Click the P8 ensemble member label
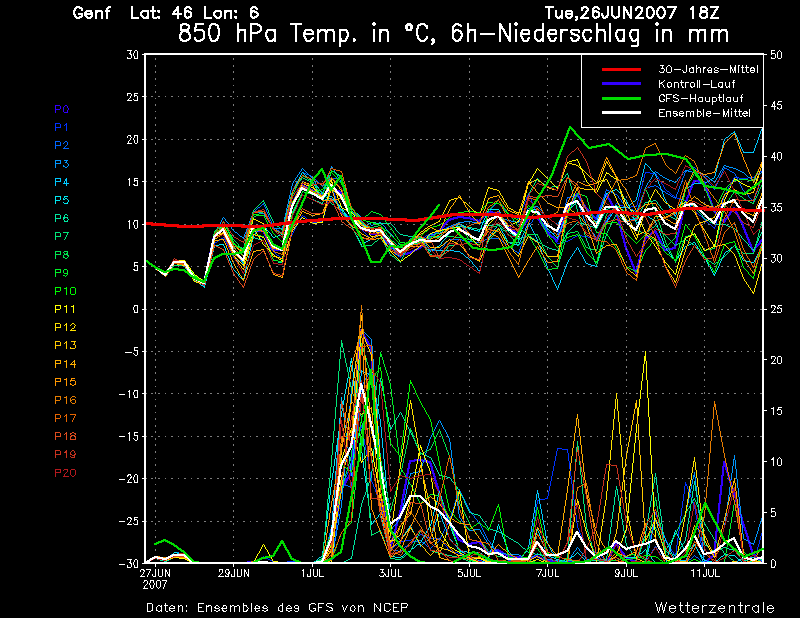The width and height of the screenshot is (800, 618). [x=62, y=255]
